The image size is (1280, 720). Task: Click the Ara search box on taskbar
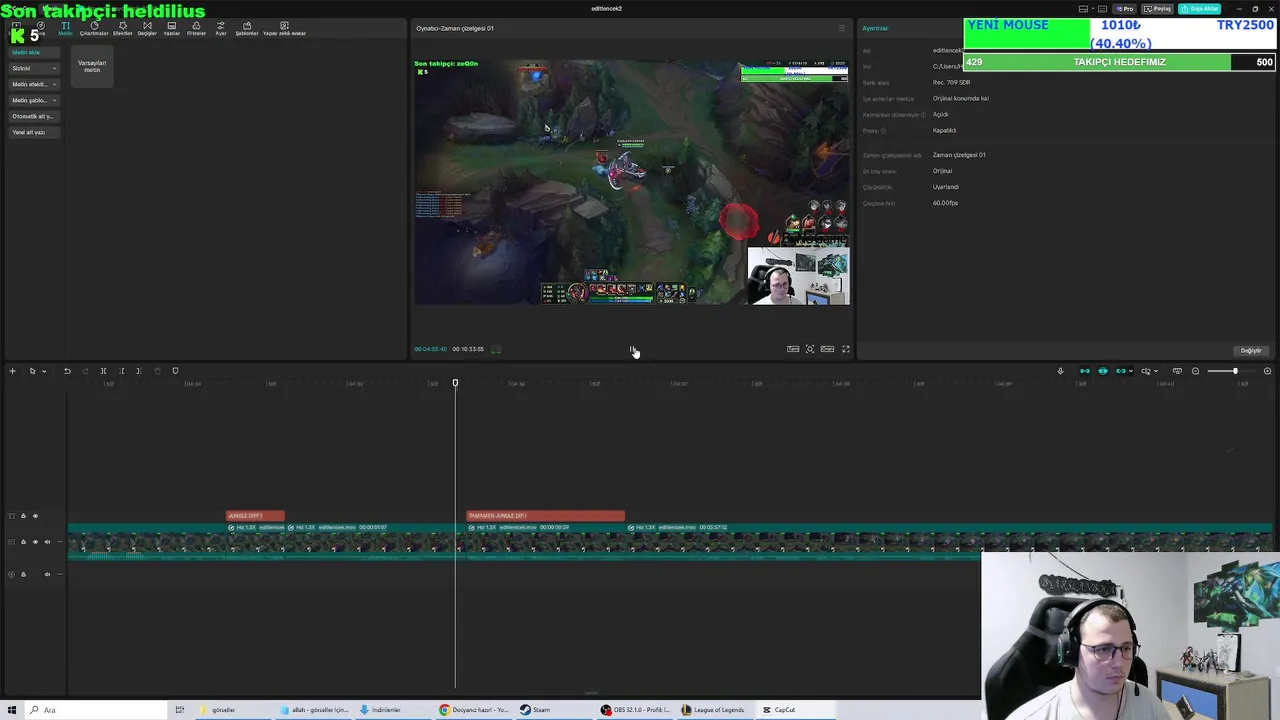click(98, 710)
